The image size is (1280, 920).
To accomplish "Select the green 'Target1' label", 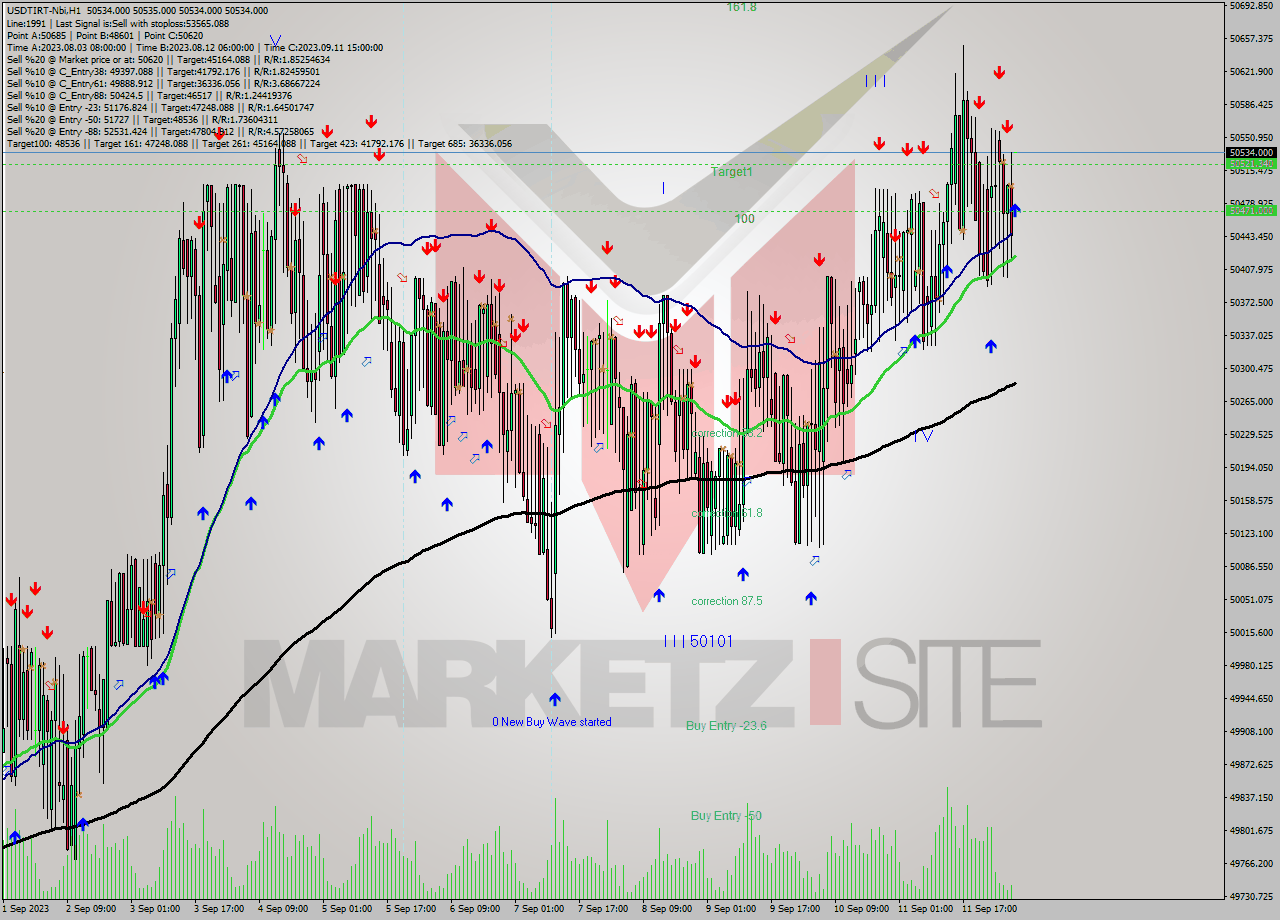I will (x=731, y=172).
